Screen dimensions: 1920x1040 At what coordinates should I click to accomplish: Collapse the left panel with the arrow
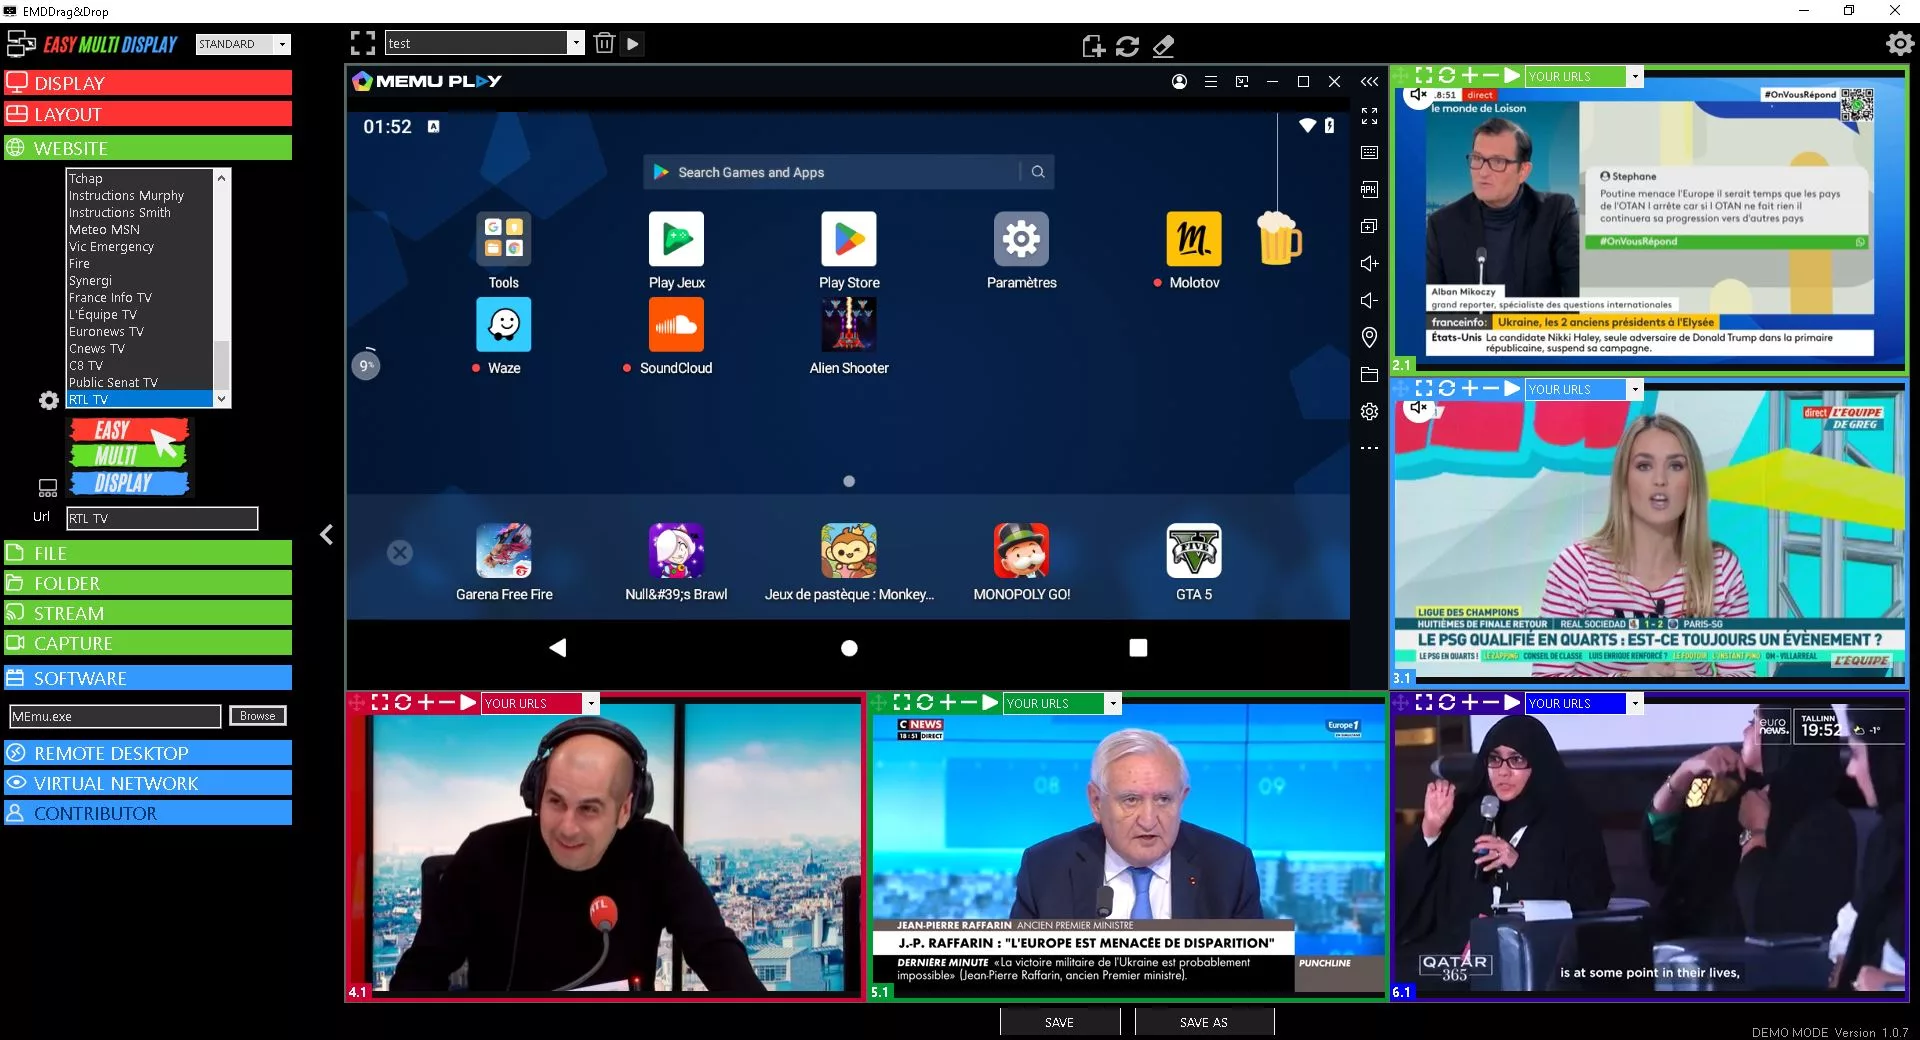coord(326,535)
